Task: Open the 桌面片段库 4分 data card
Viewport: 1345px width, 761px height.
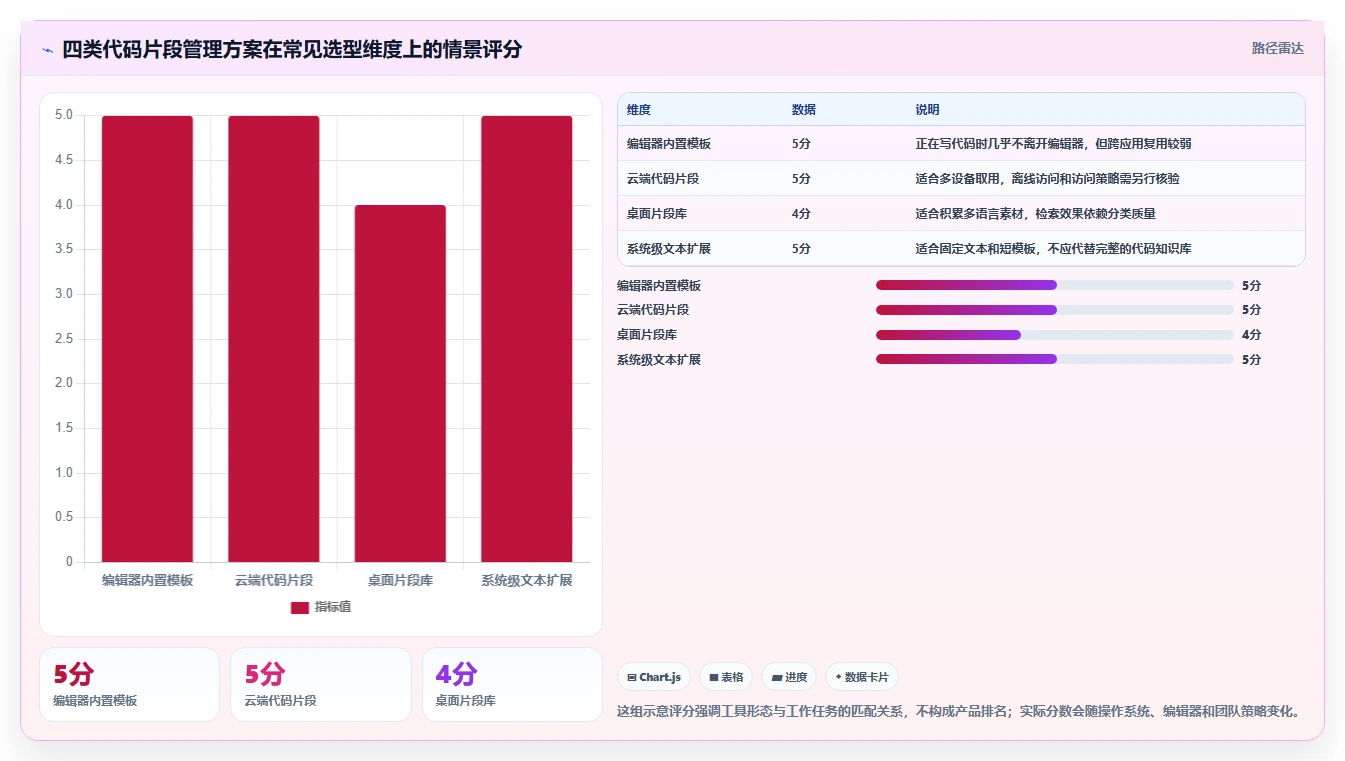Action: [x=512, y=685]
